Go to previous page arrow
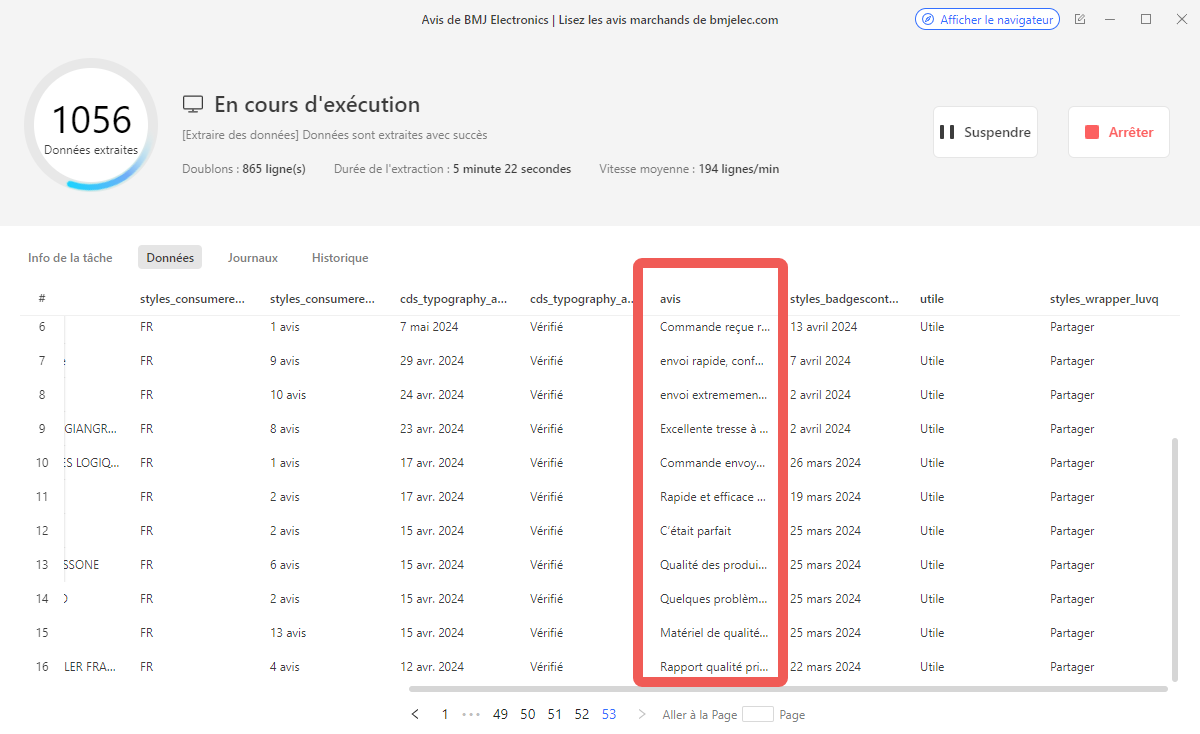1200x734 pixels. pyautogui.click(x=415, y=714)
